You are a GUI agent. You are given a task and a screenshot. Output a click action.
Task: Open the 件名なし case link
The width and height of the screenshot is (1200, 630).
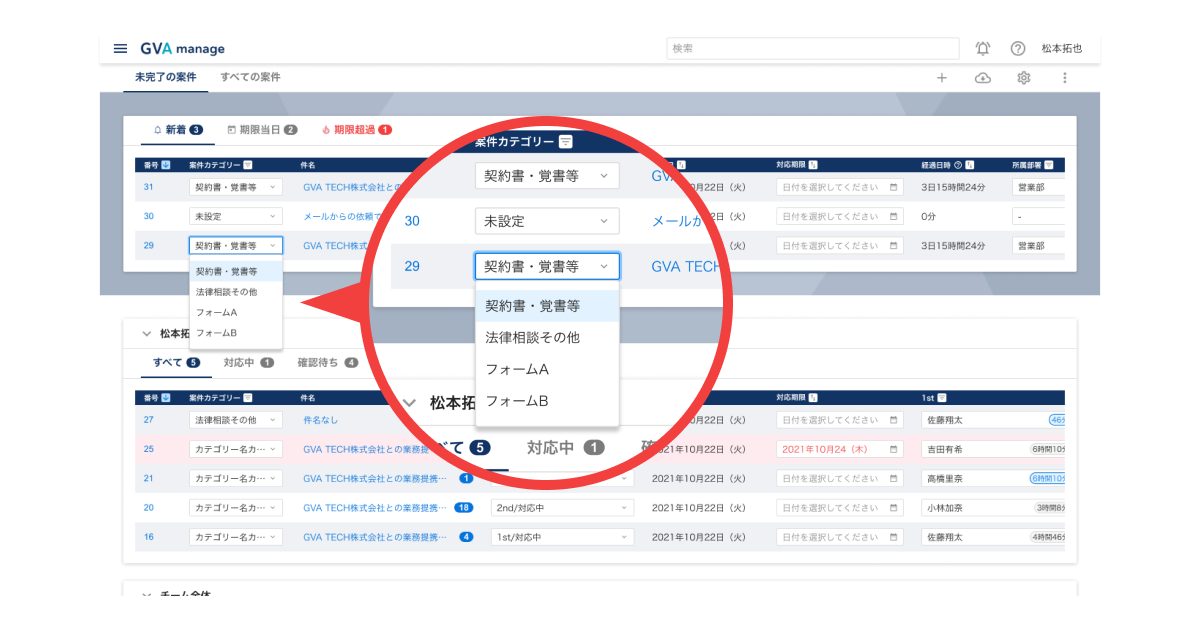pyautogui.click(x=322, y=419)
